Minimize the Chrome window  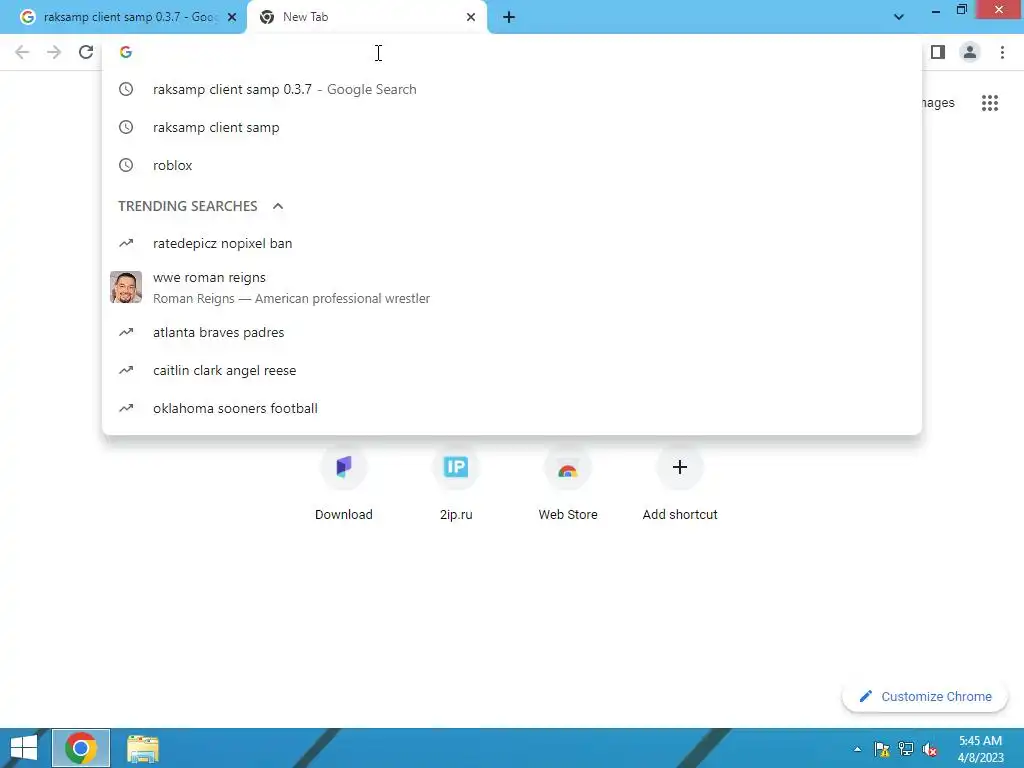(936, 11)
